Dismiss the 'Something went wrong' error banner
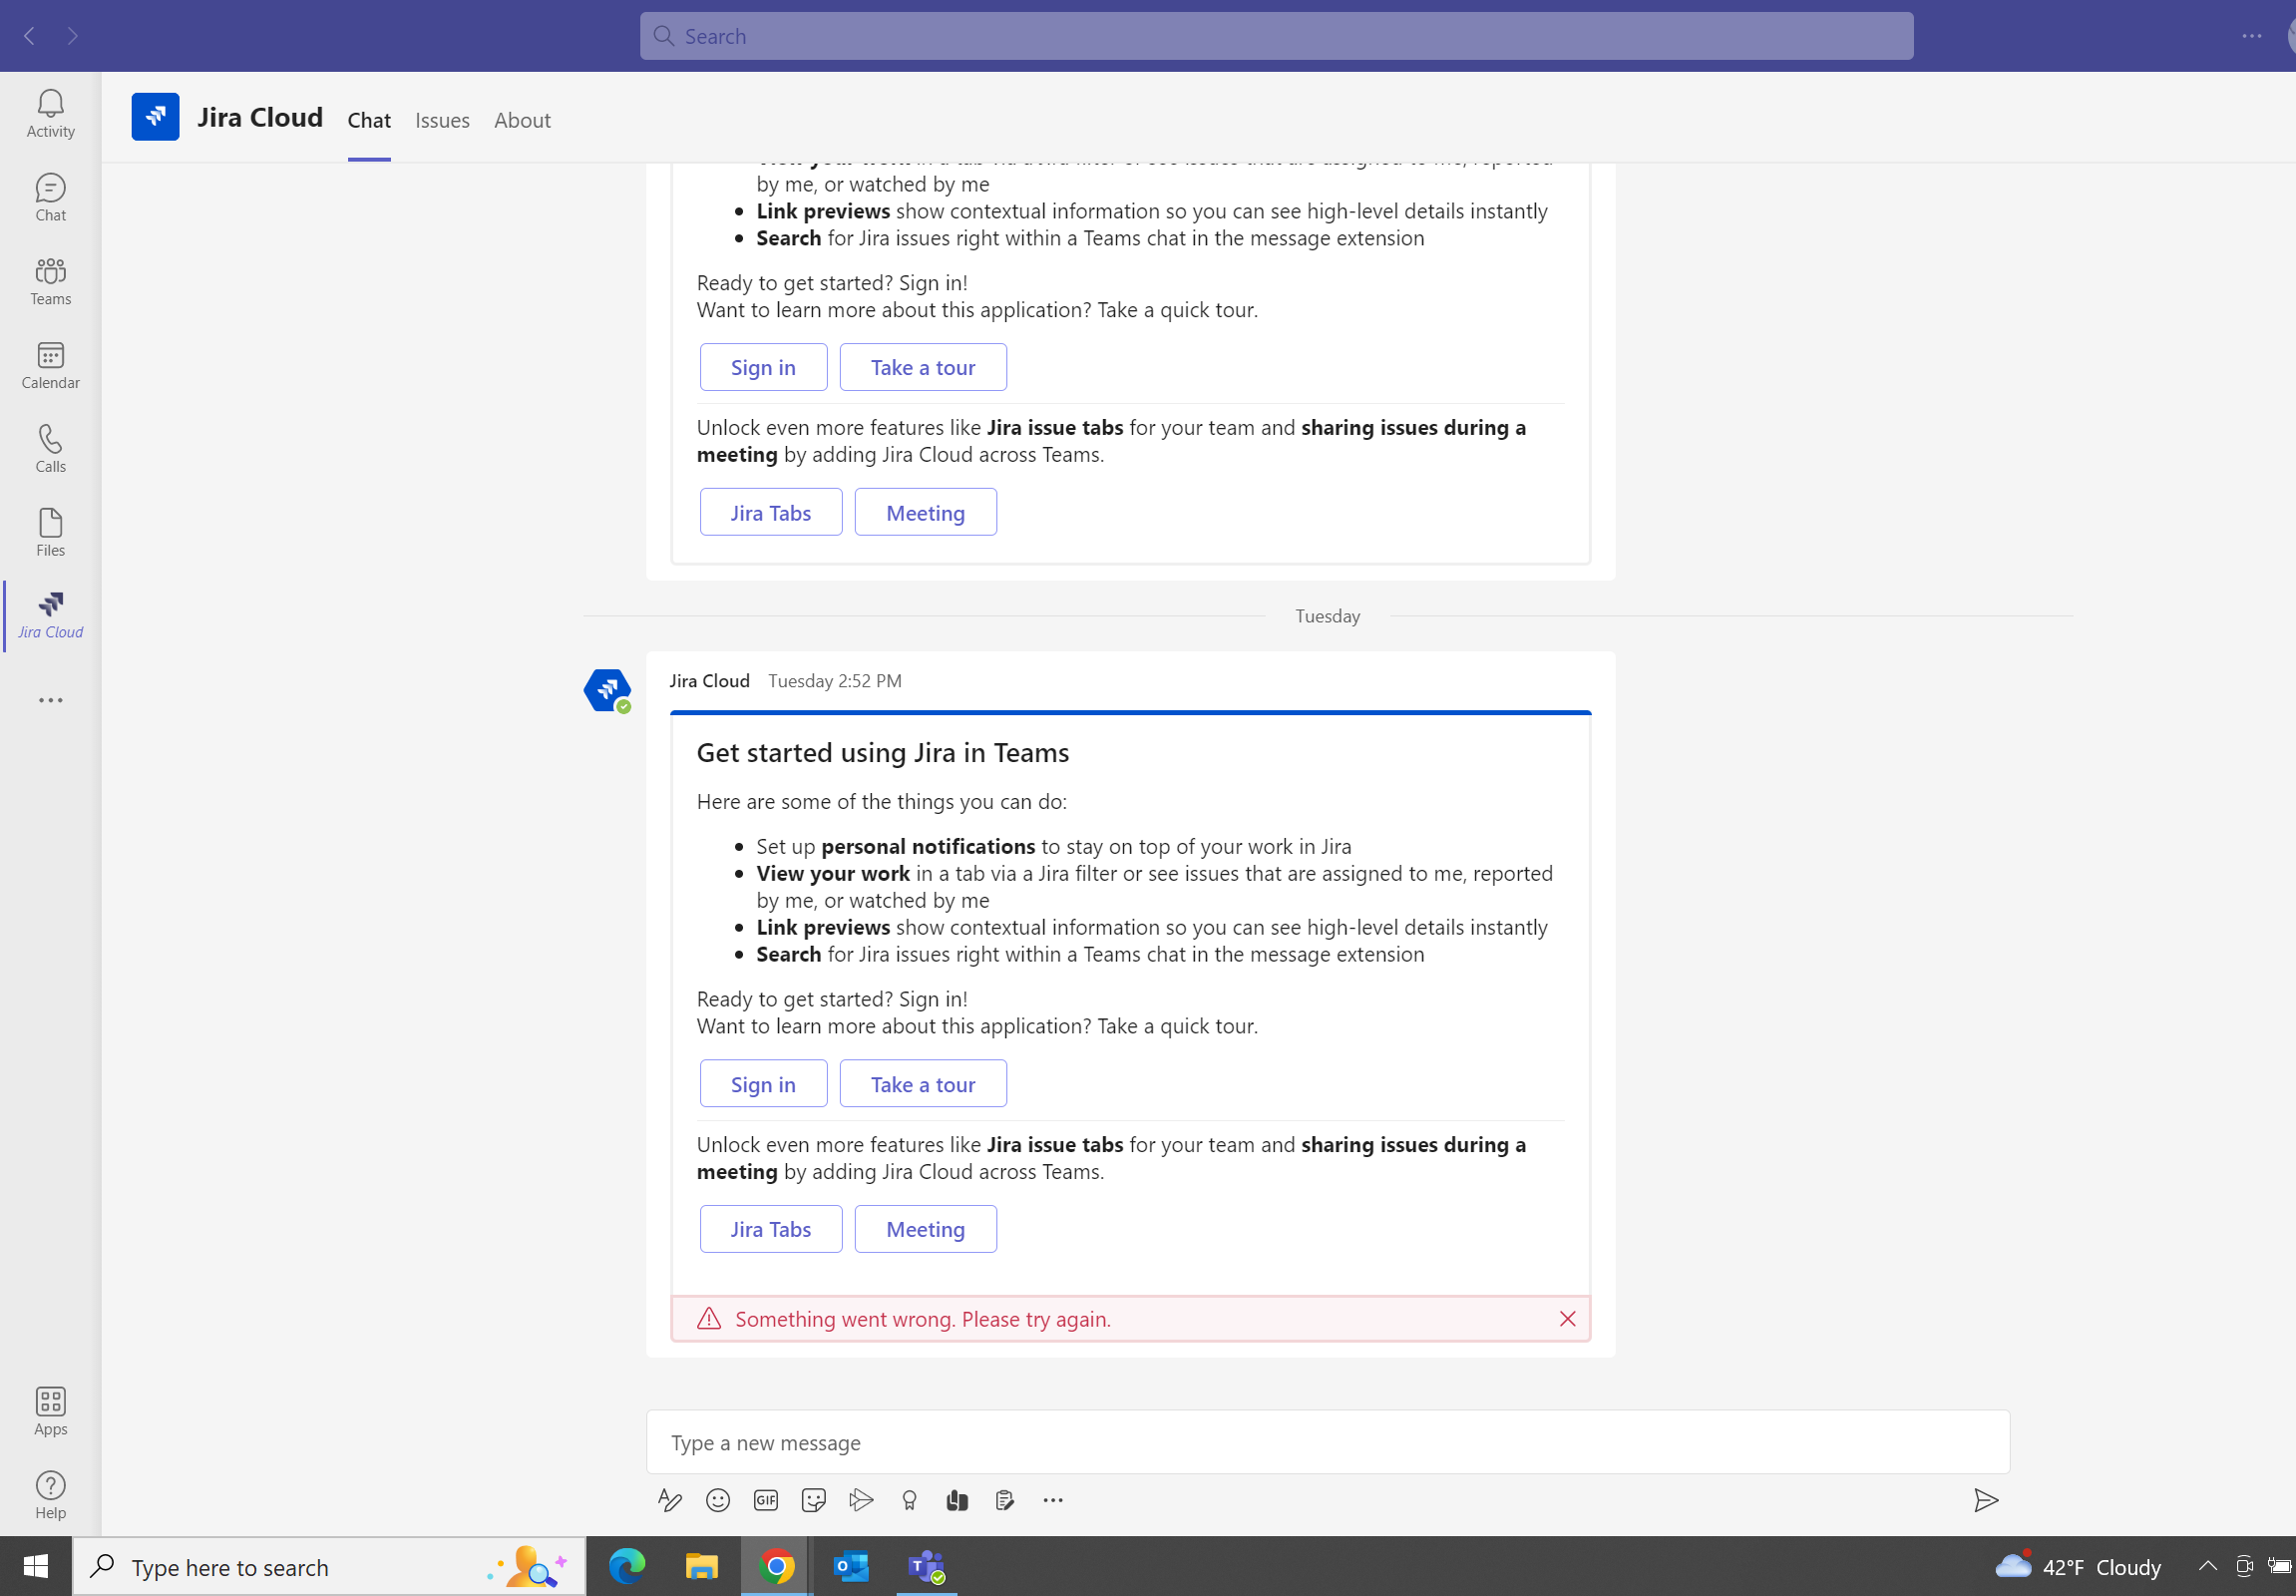The width and height of the screenshot is (2296, 1596). tap(1567, 1319)
